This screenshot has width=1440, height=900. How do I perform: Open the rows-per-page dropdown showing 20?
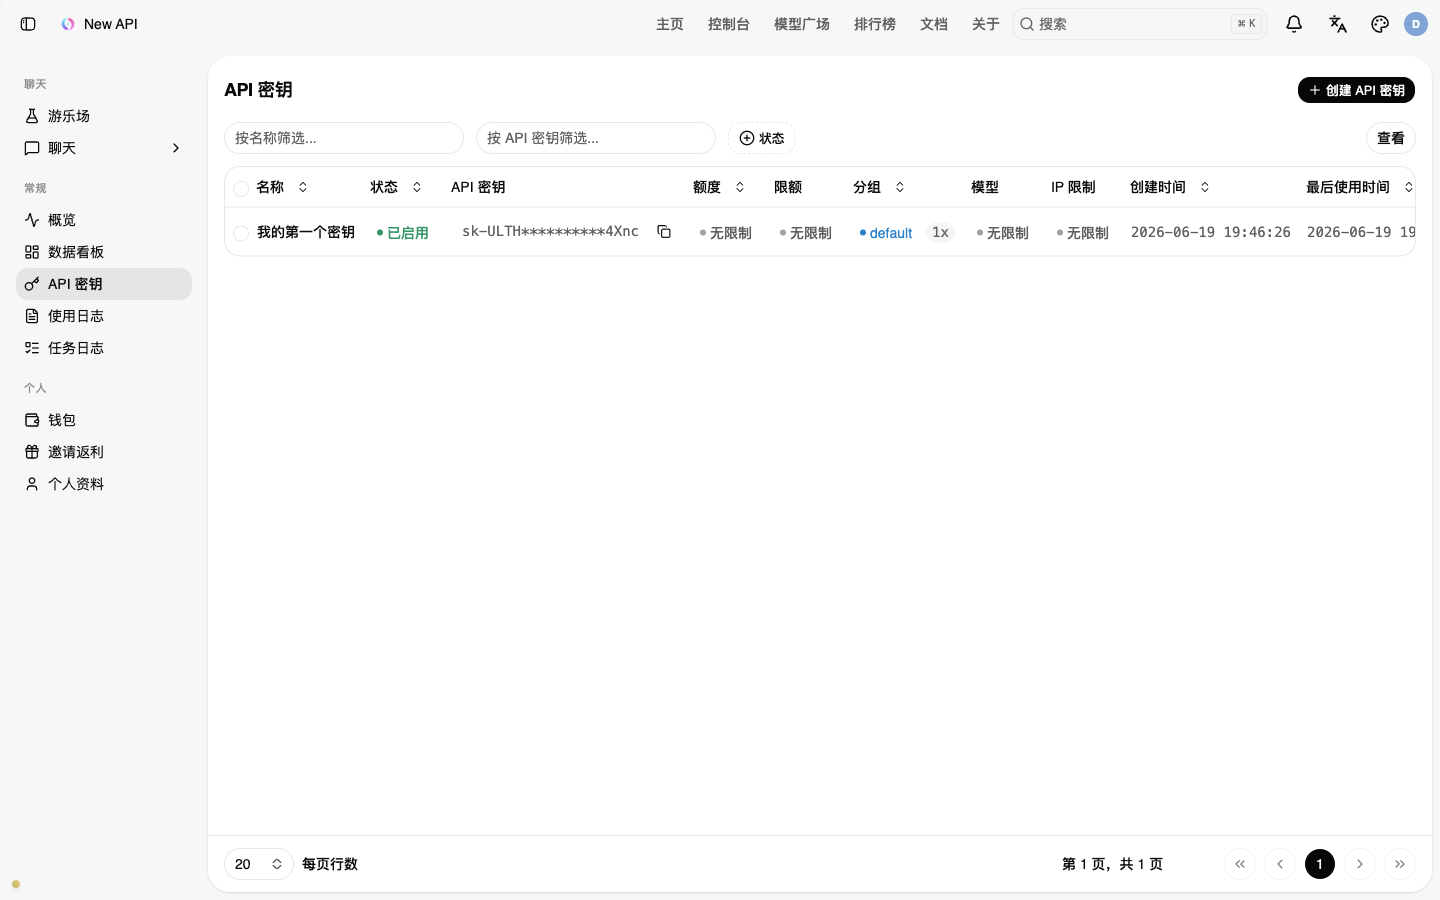click(x=259, y=864)
